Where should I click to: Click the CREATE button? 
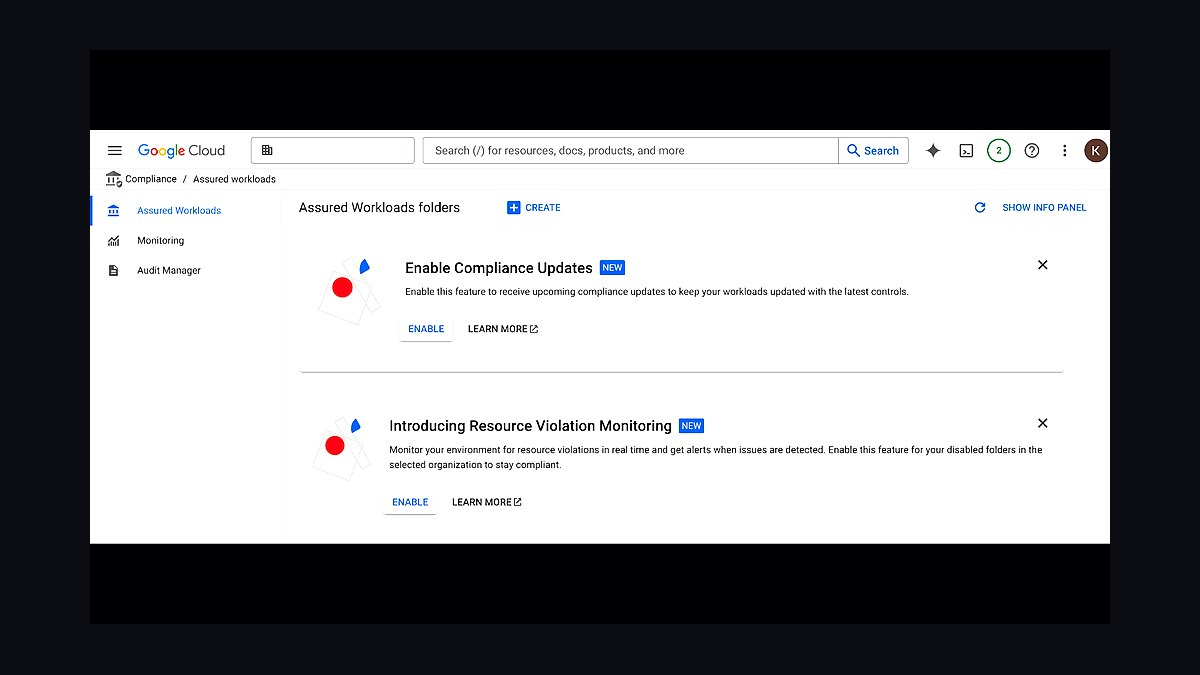coord(534,208)
